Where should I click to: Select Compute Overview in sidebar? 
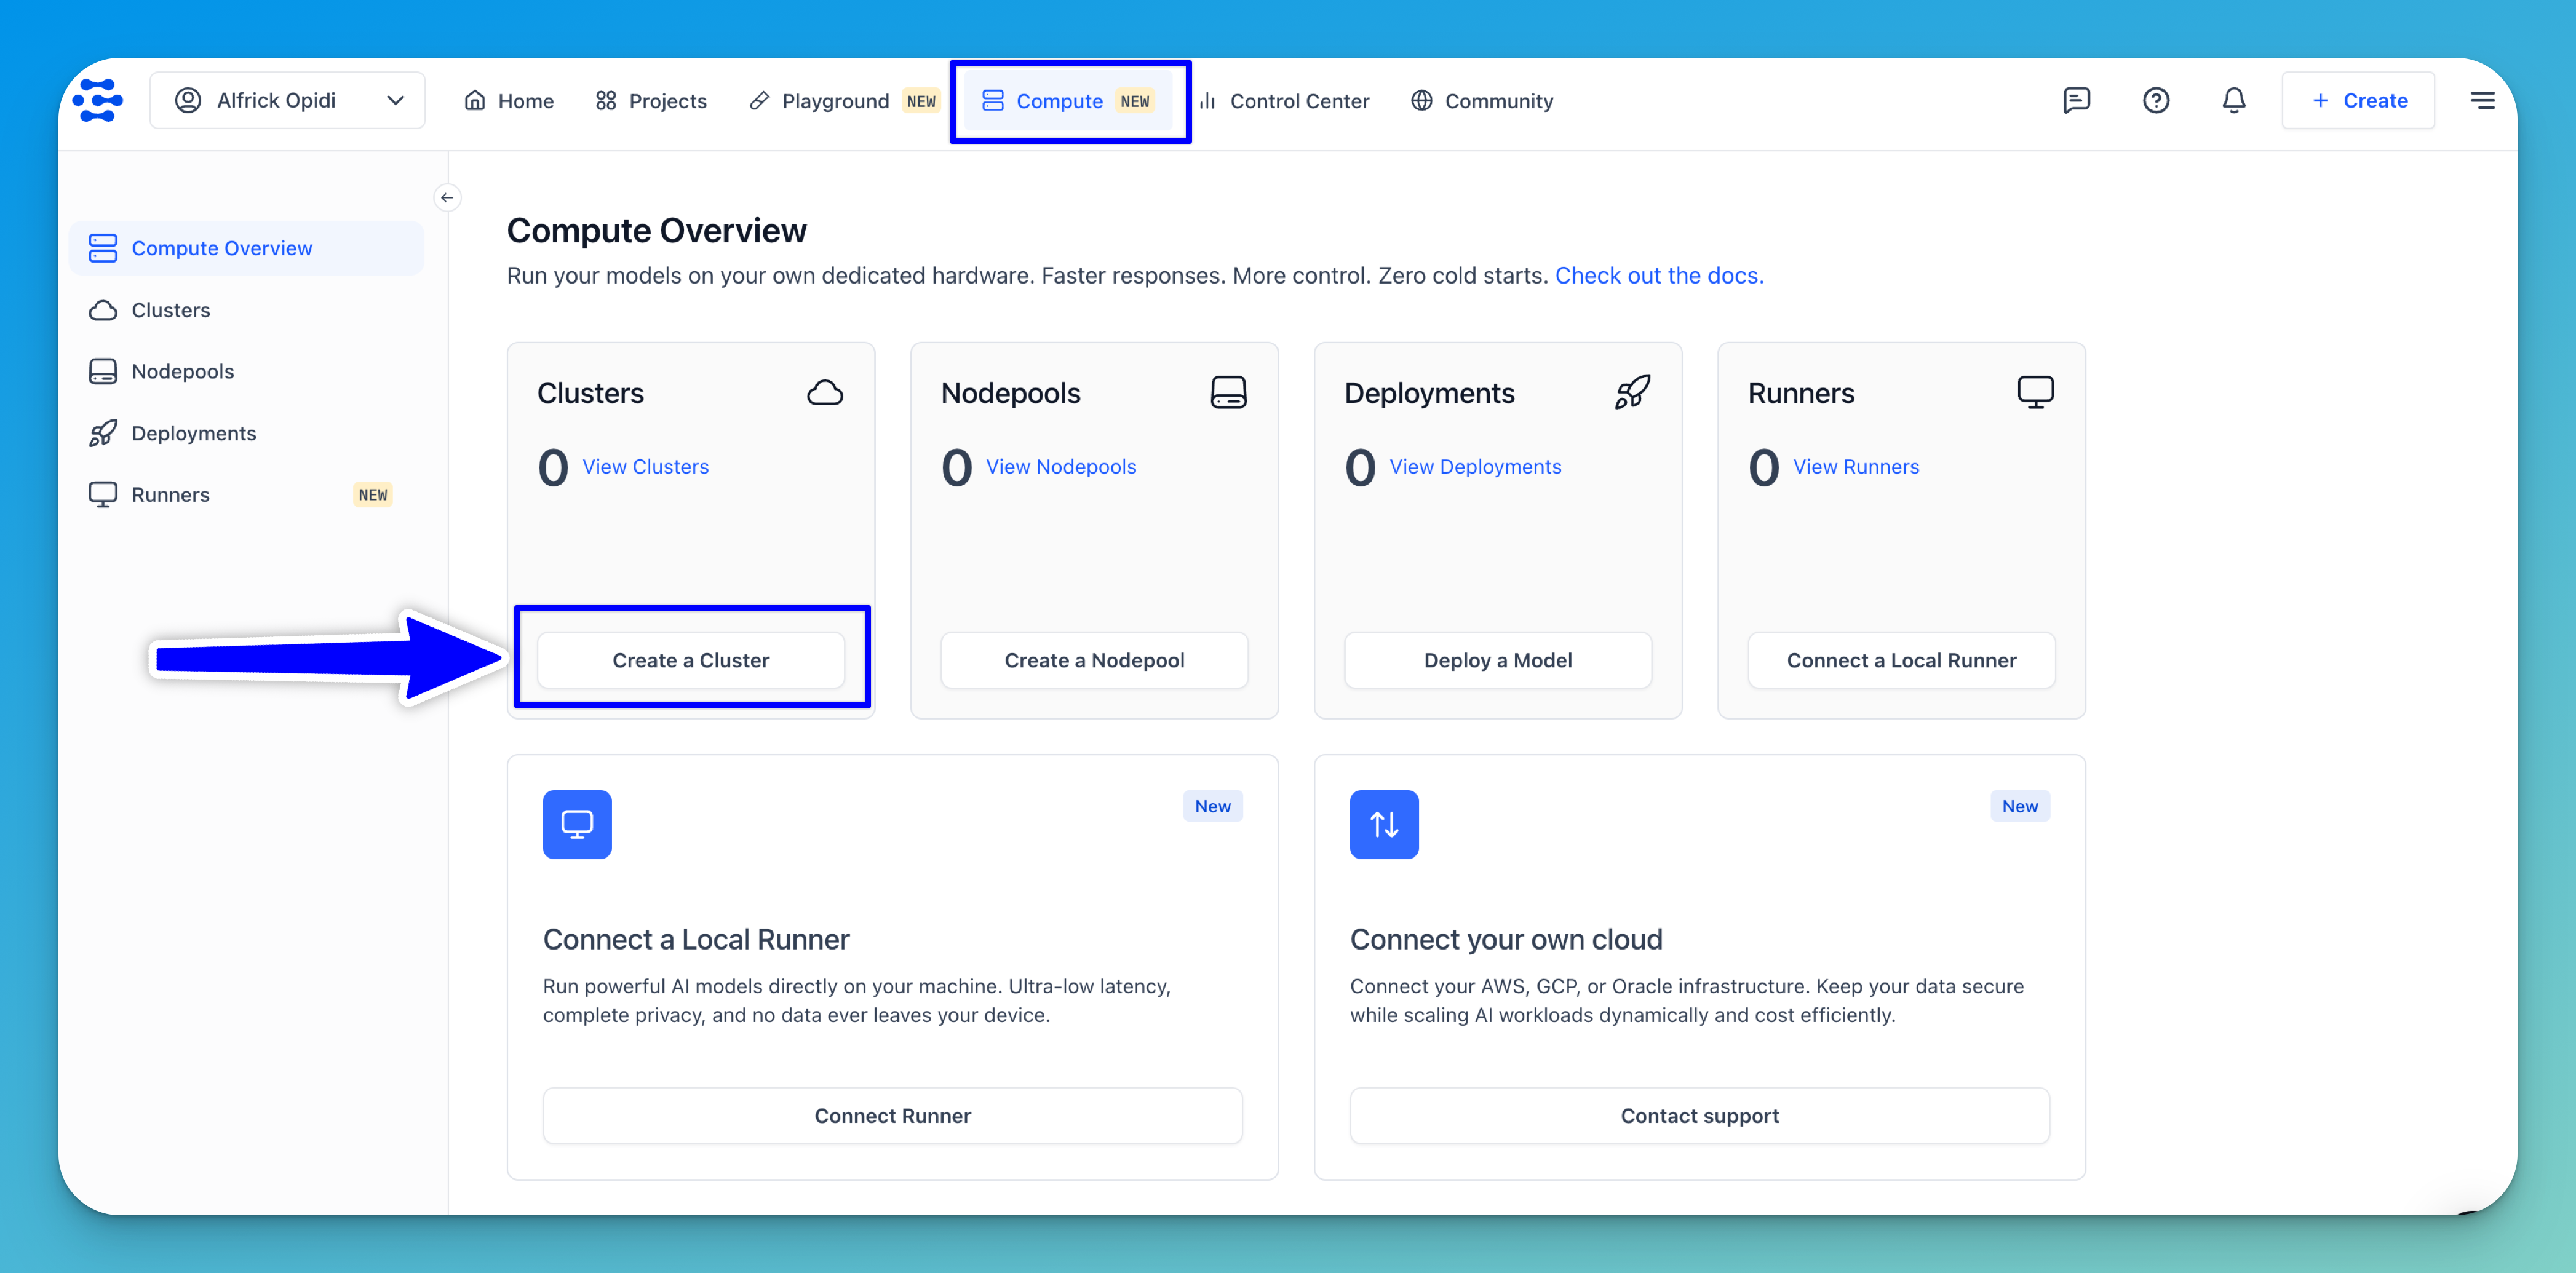coord(247,248)
